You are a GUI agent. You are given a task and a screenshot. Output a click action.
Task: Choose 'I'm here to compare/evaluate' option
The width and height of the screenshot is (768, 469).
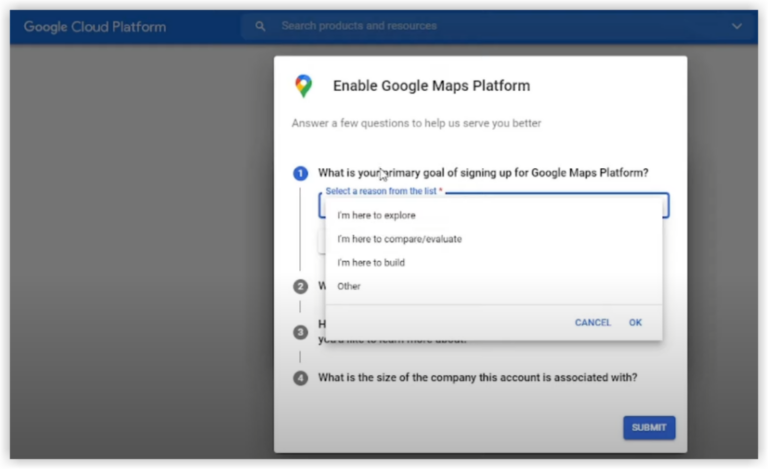coord(399,239)
